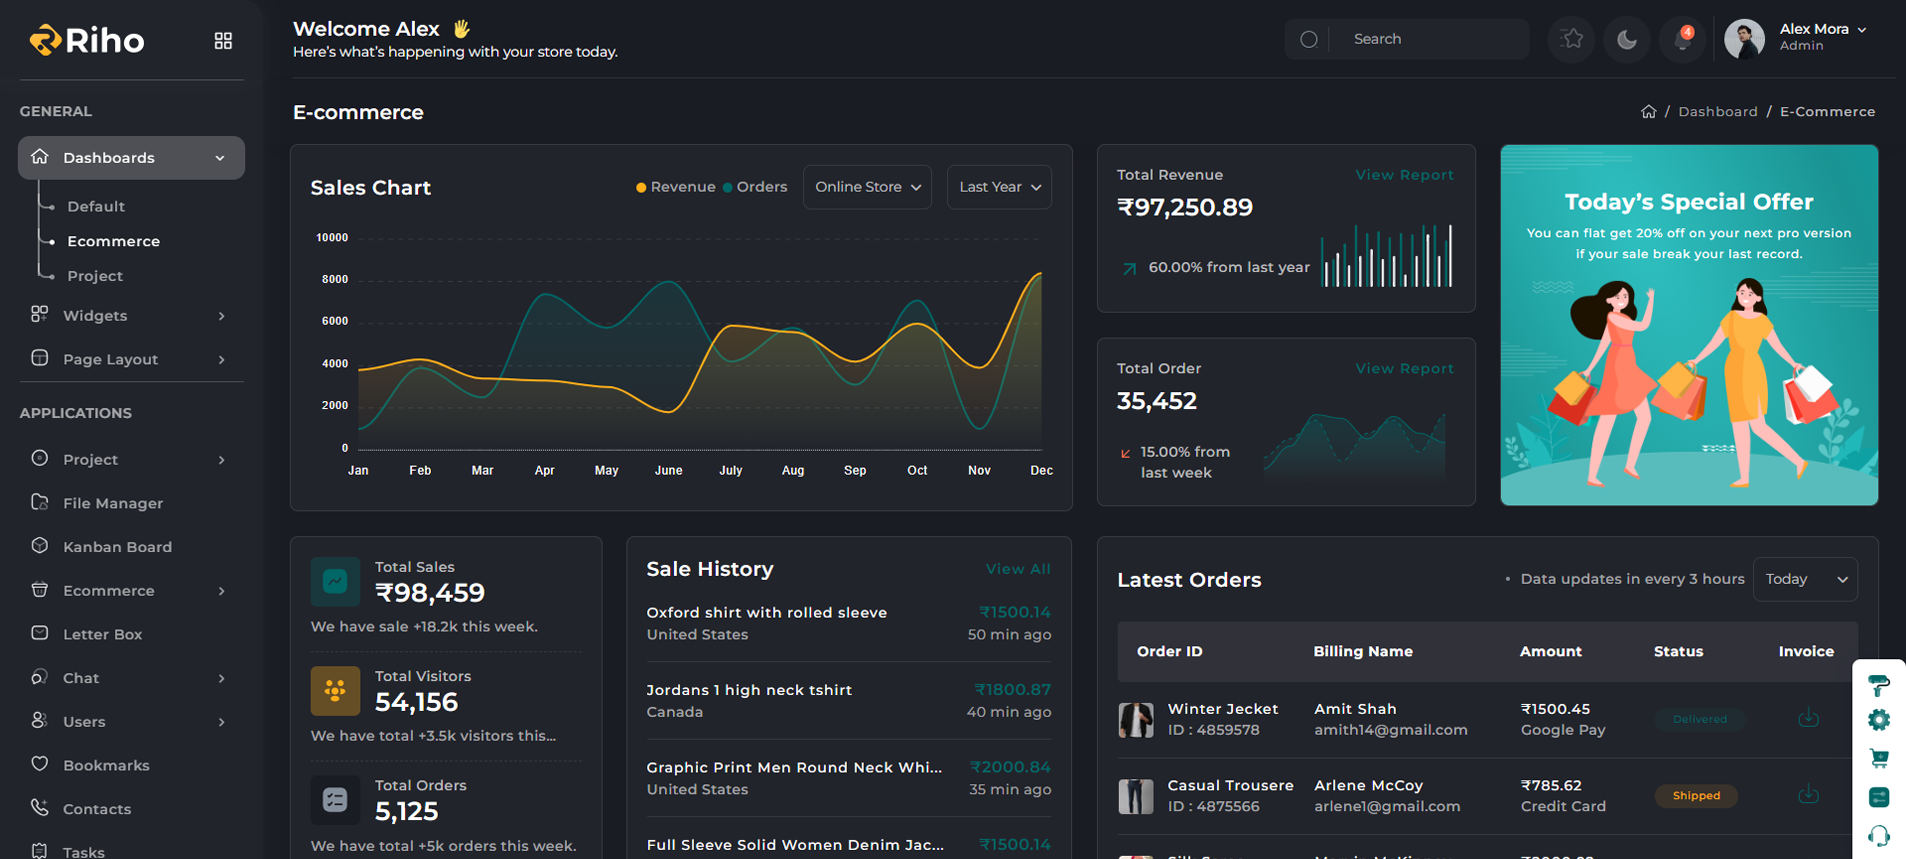The height and width of the screenshot is (859, 1906).
Task: Open the headset support icon
Action: coord(1878,836)
